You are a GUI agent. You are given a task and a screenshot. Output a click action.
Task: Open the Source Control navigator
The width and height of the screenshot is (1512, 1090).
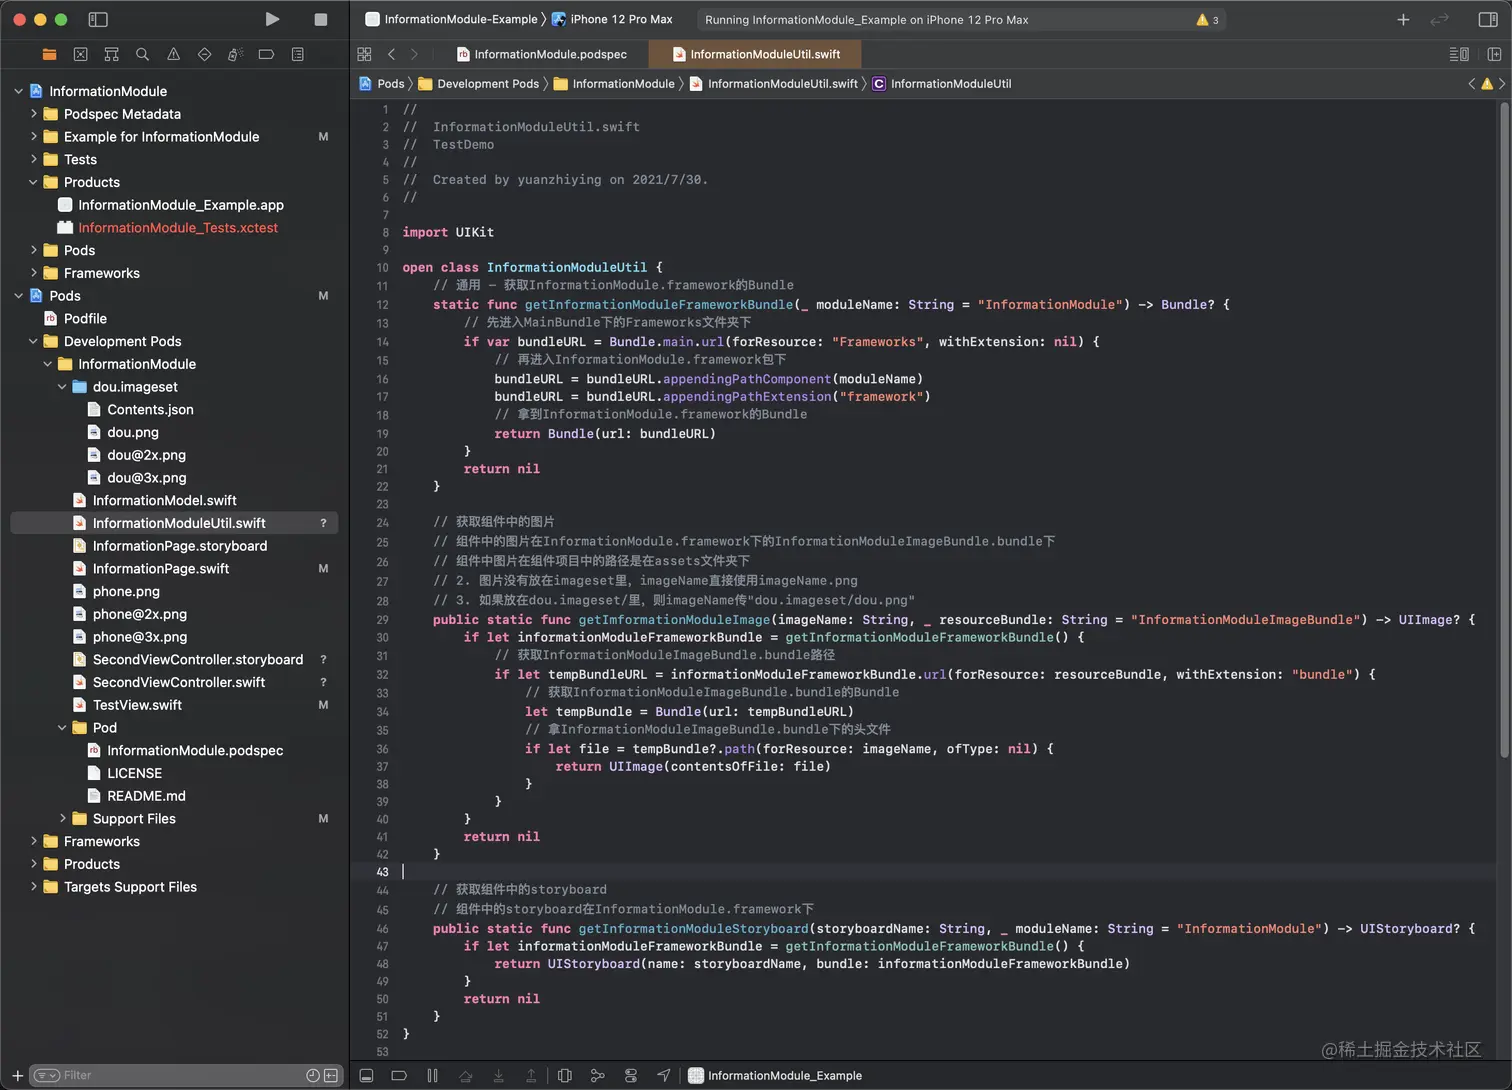pyautogui.click(x=80, y=54)
